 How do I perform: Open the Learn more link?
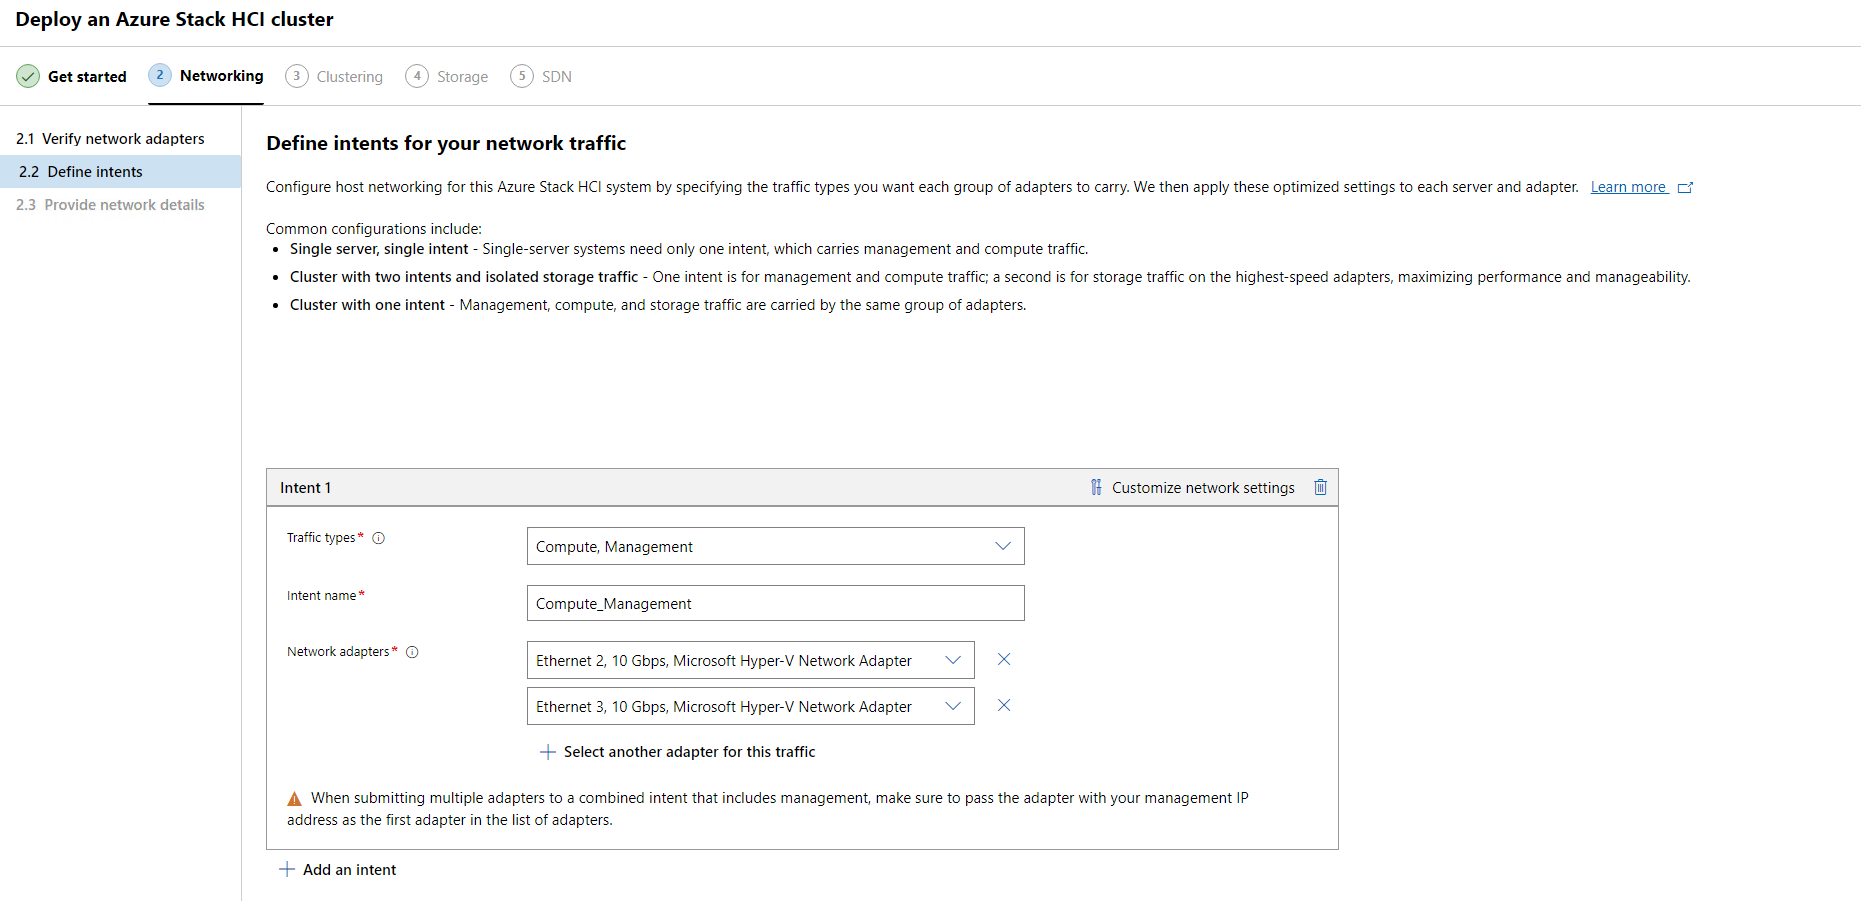point(1628,187)
